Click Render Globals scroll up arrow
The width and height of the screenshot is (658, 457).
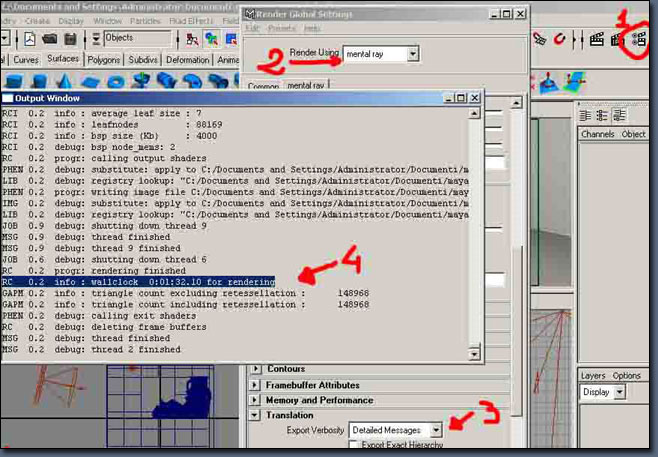click(516, 102)
